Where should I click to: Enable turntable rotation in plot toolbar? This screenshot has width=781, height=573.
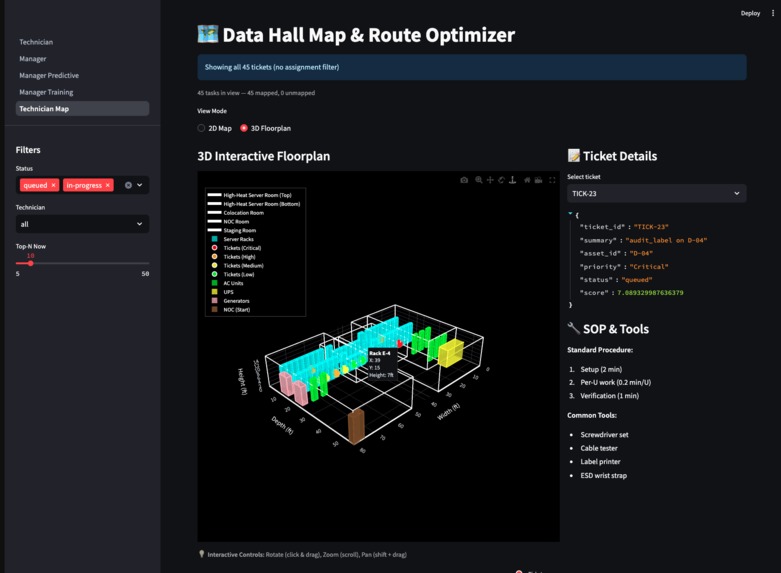(513, 180)
